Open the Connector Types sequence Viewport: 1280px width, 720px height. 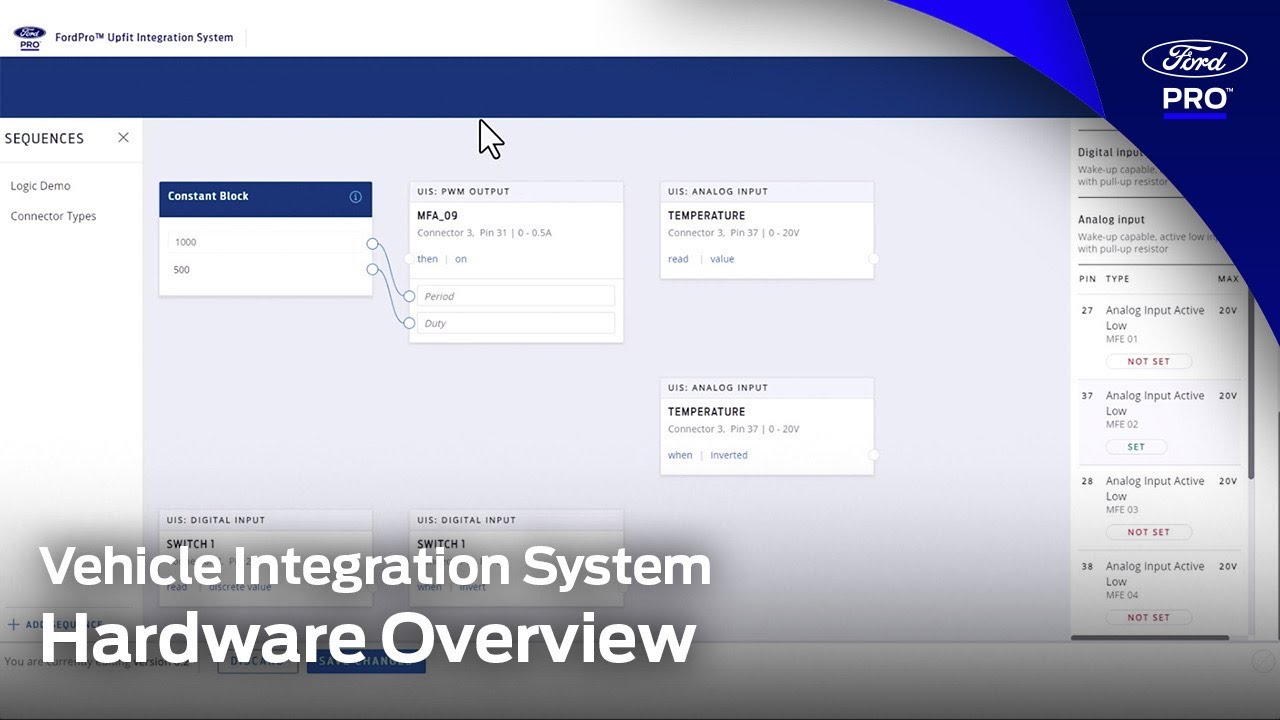(x=53, y=216)
